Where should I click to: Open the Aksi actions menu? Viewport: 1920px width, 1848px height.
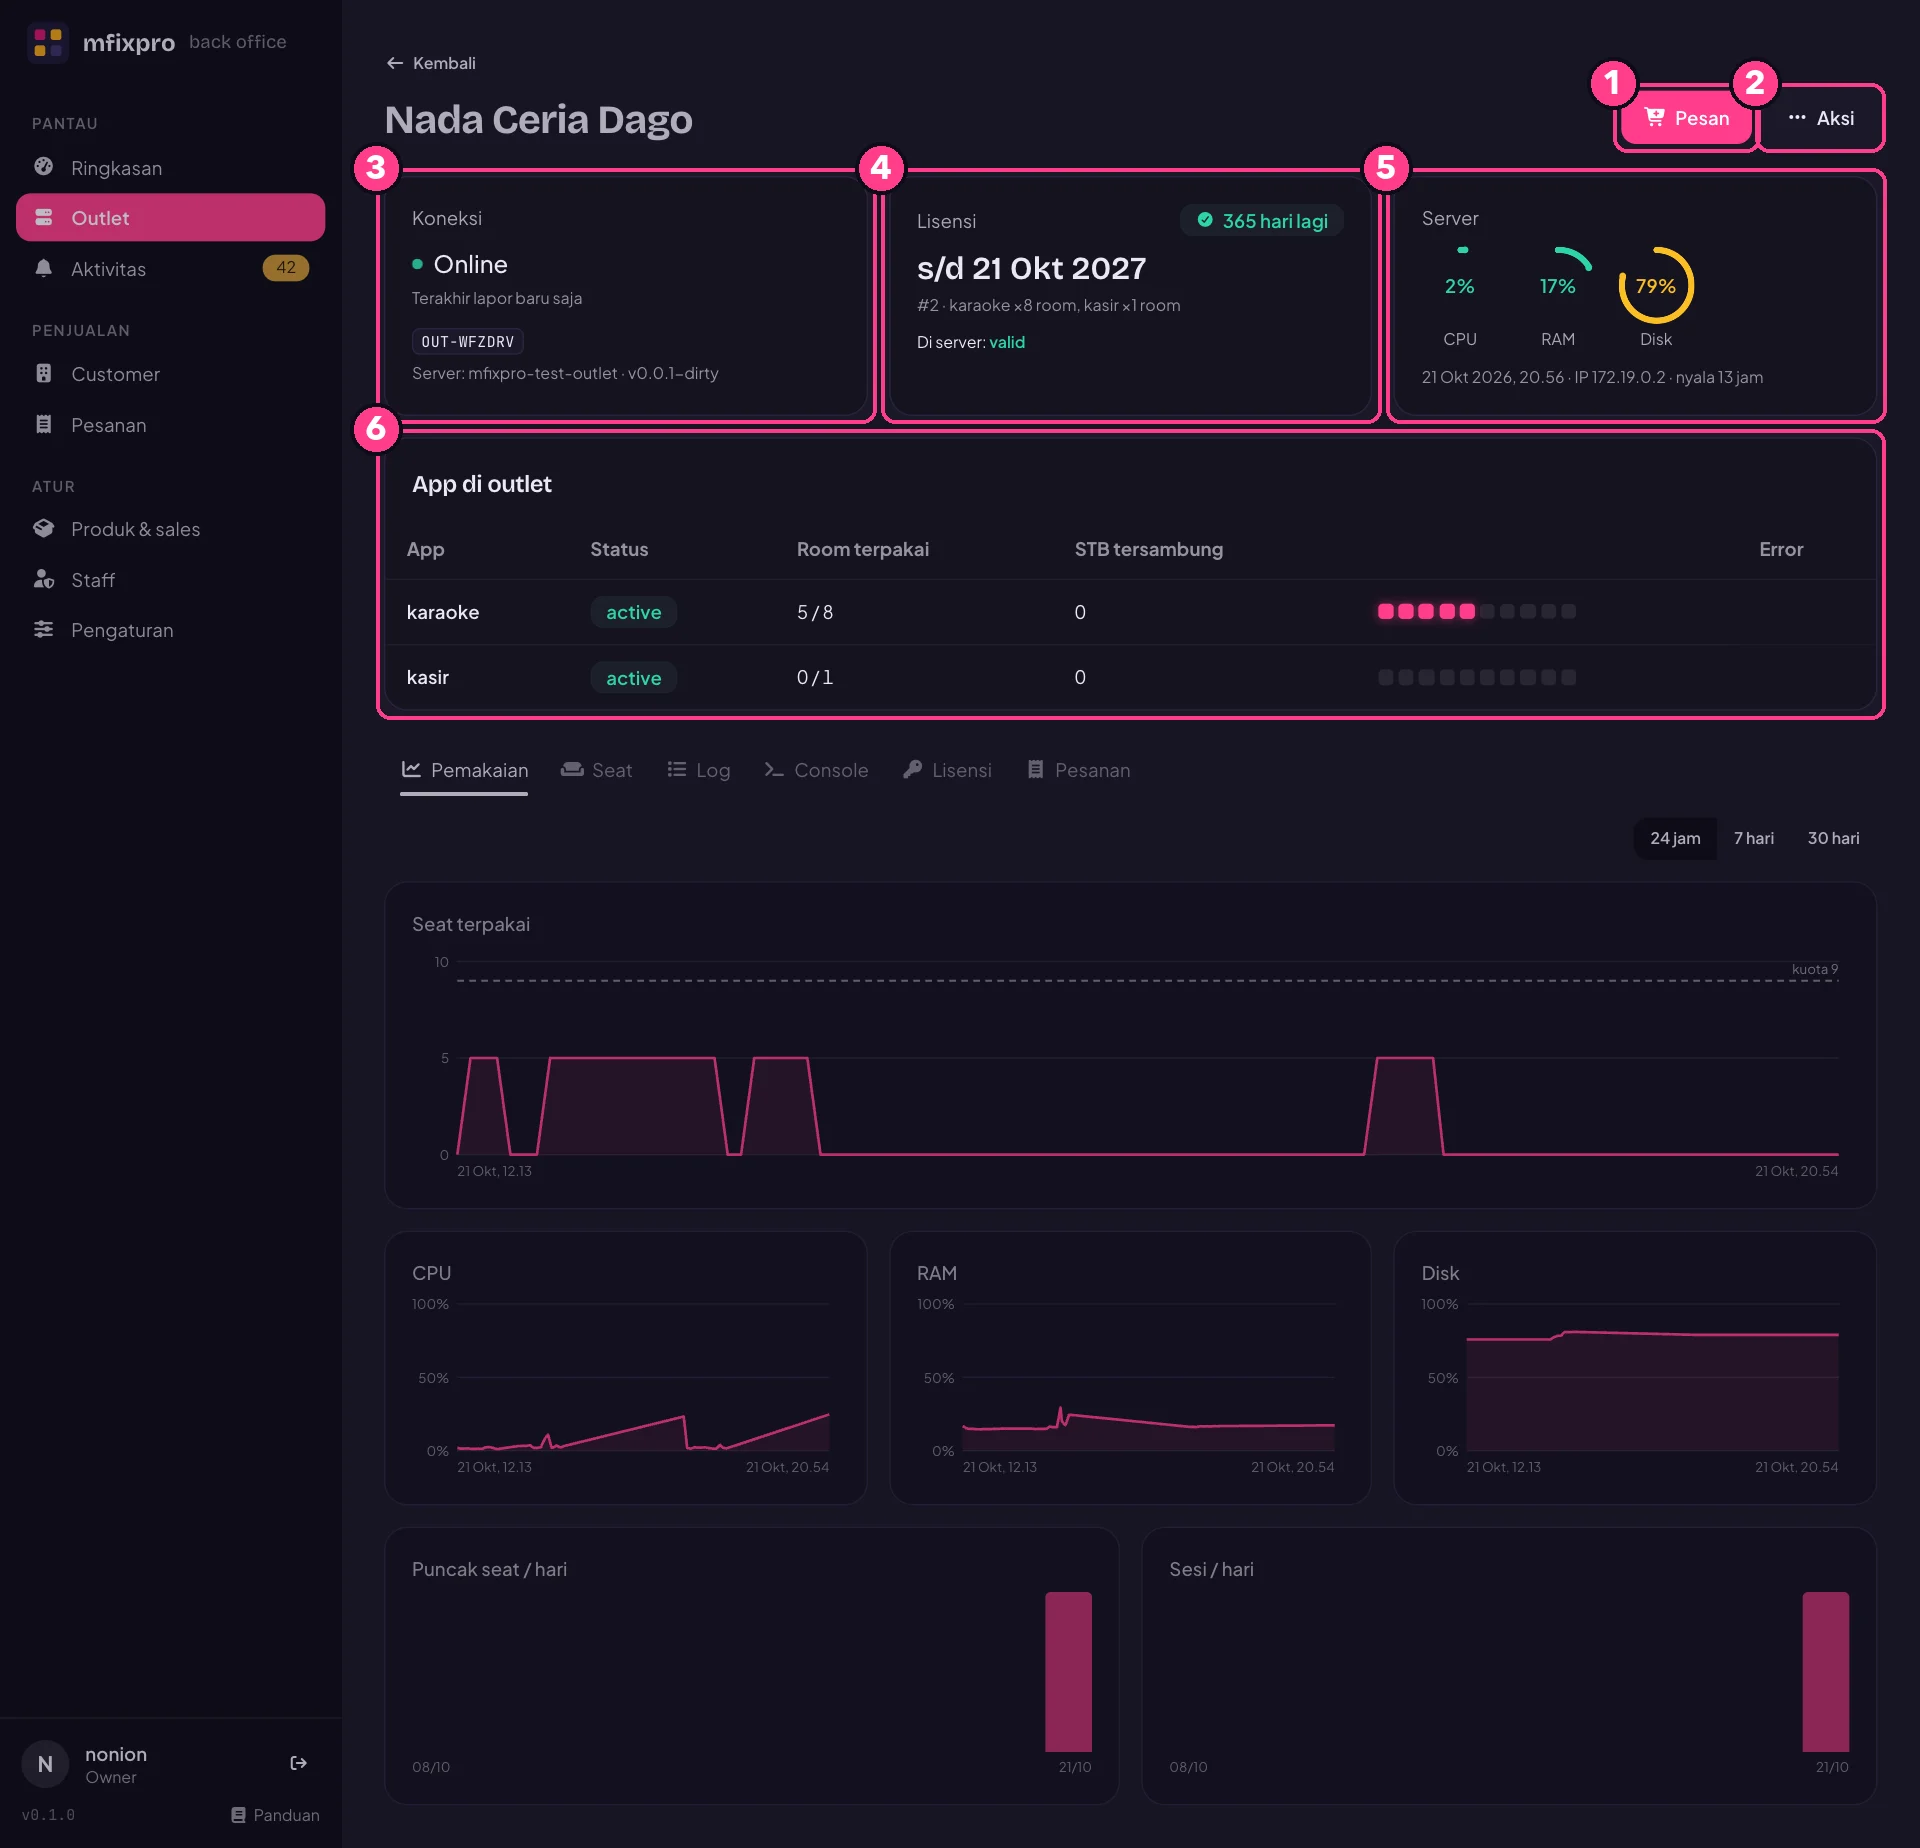[1821, 118]
